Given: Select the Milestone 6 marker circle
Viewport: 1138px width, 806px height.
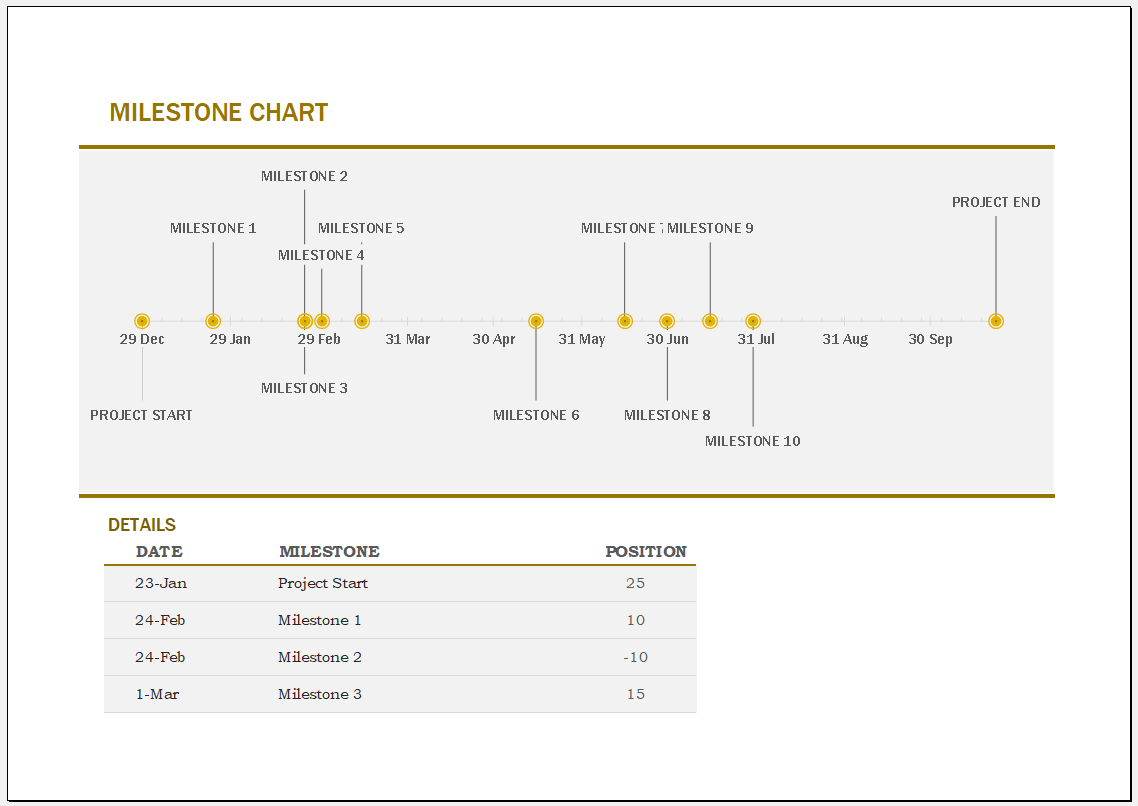Looking at the screenshot, I should [x=536, y=321].
